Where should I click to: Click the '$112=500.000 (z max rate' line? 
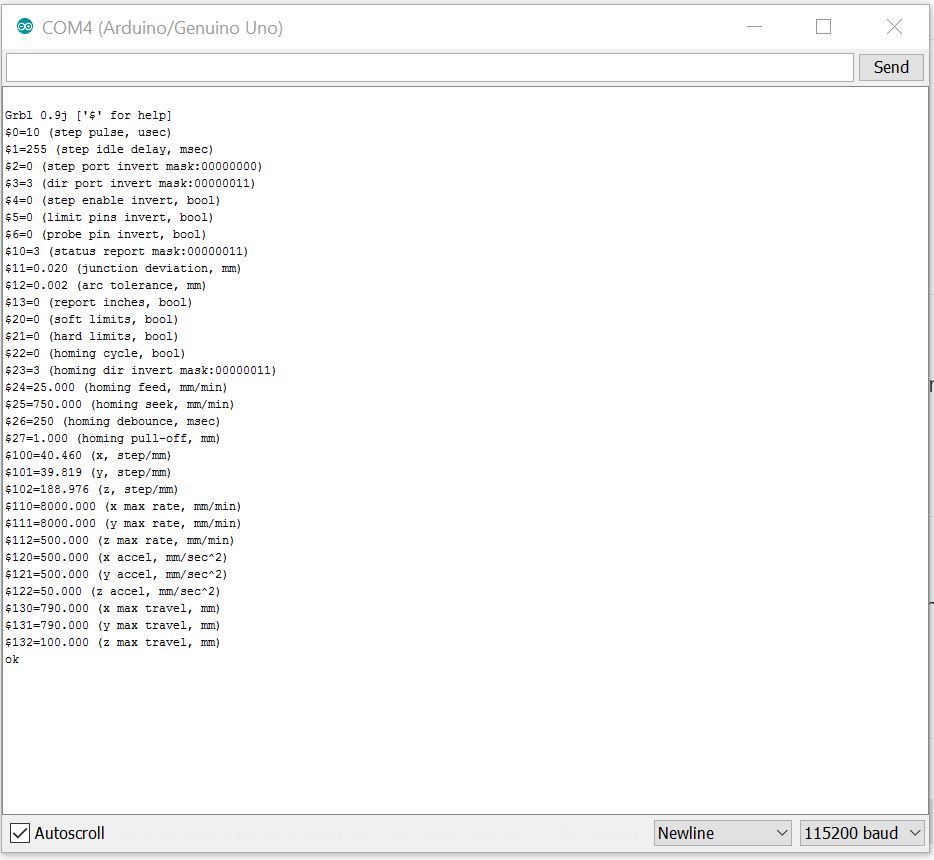pyautogui.click(x=120, y=540)
